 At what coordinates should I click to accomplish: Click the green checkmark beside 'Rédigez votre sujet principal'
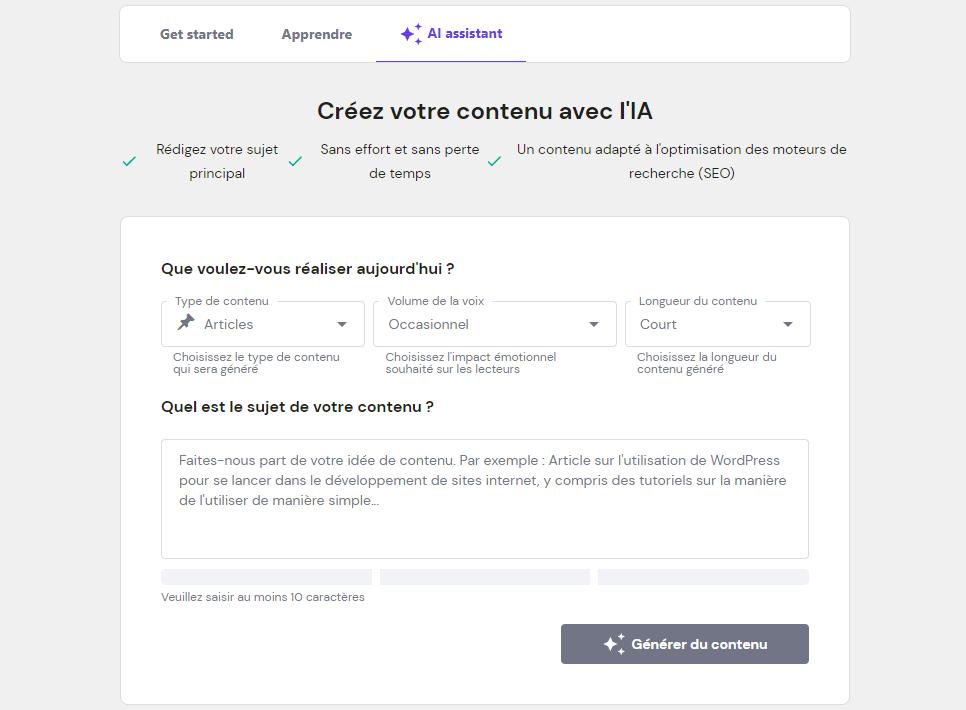click(129, 160)
